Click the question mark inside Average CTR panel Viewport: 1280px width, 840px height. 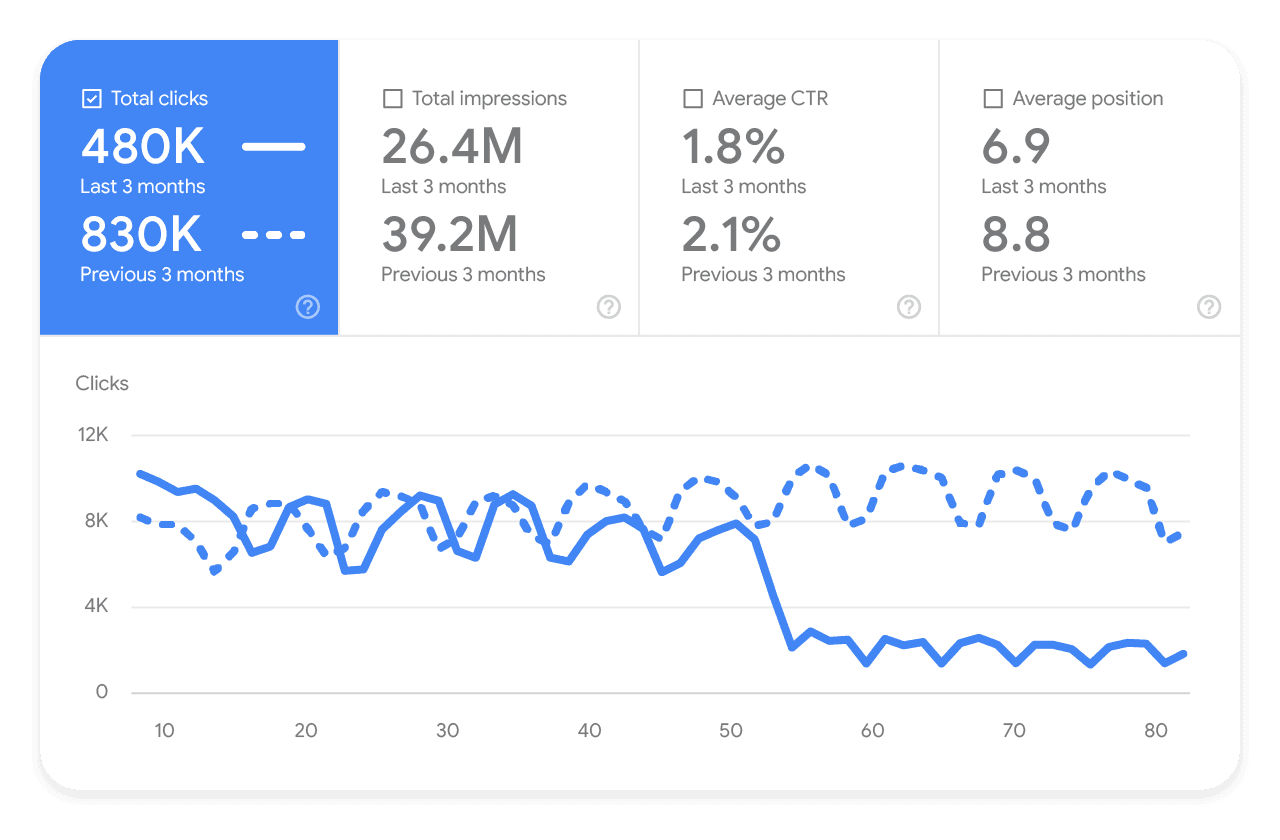point(909,307)
